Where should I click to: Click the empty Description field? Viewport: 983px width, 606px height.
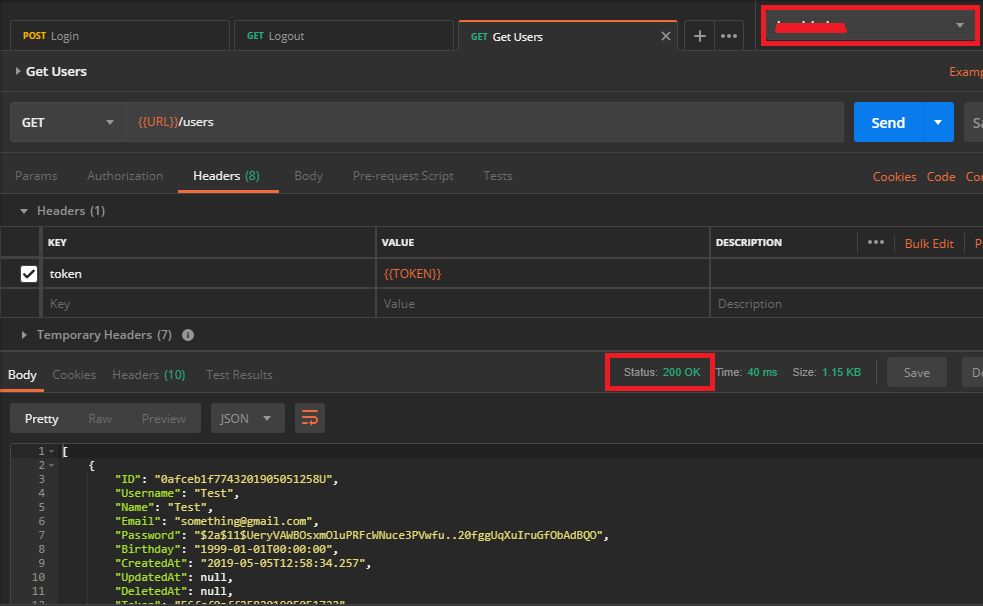pos(846,304)
